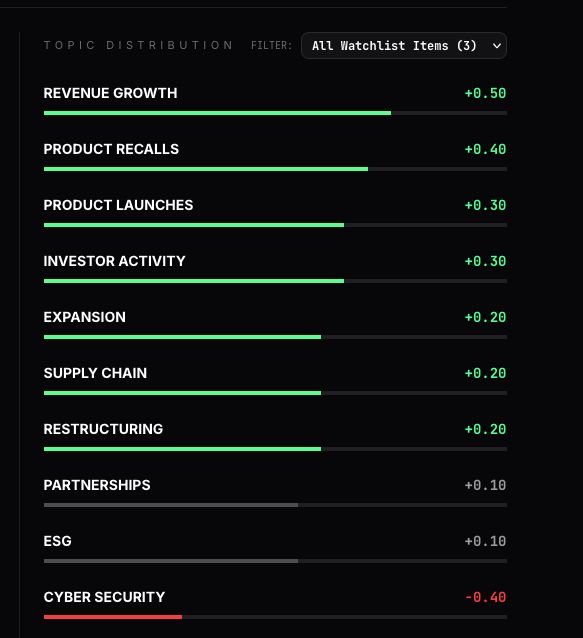Viewport: 583px width, 638px height.
Task: Open the All Watchlist Items filter dropdown
Action: pos(404,46)
